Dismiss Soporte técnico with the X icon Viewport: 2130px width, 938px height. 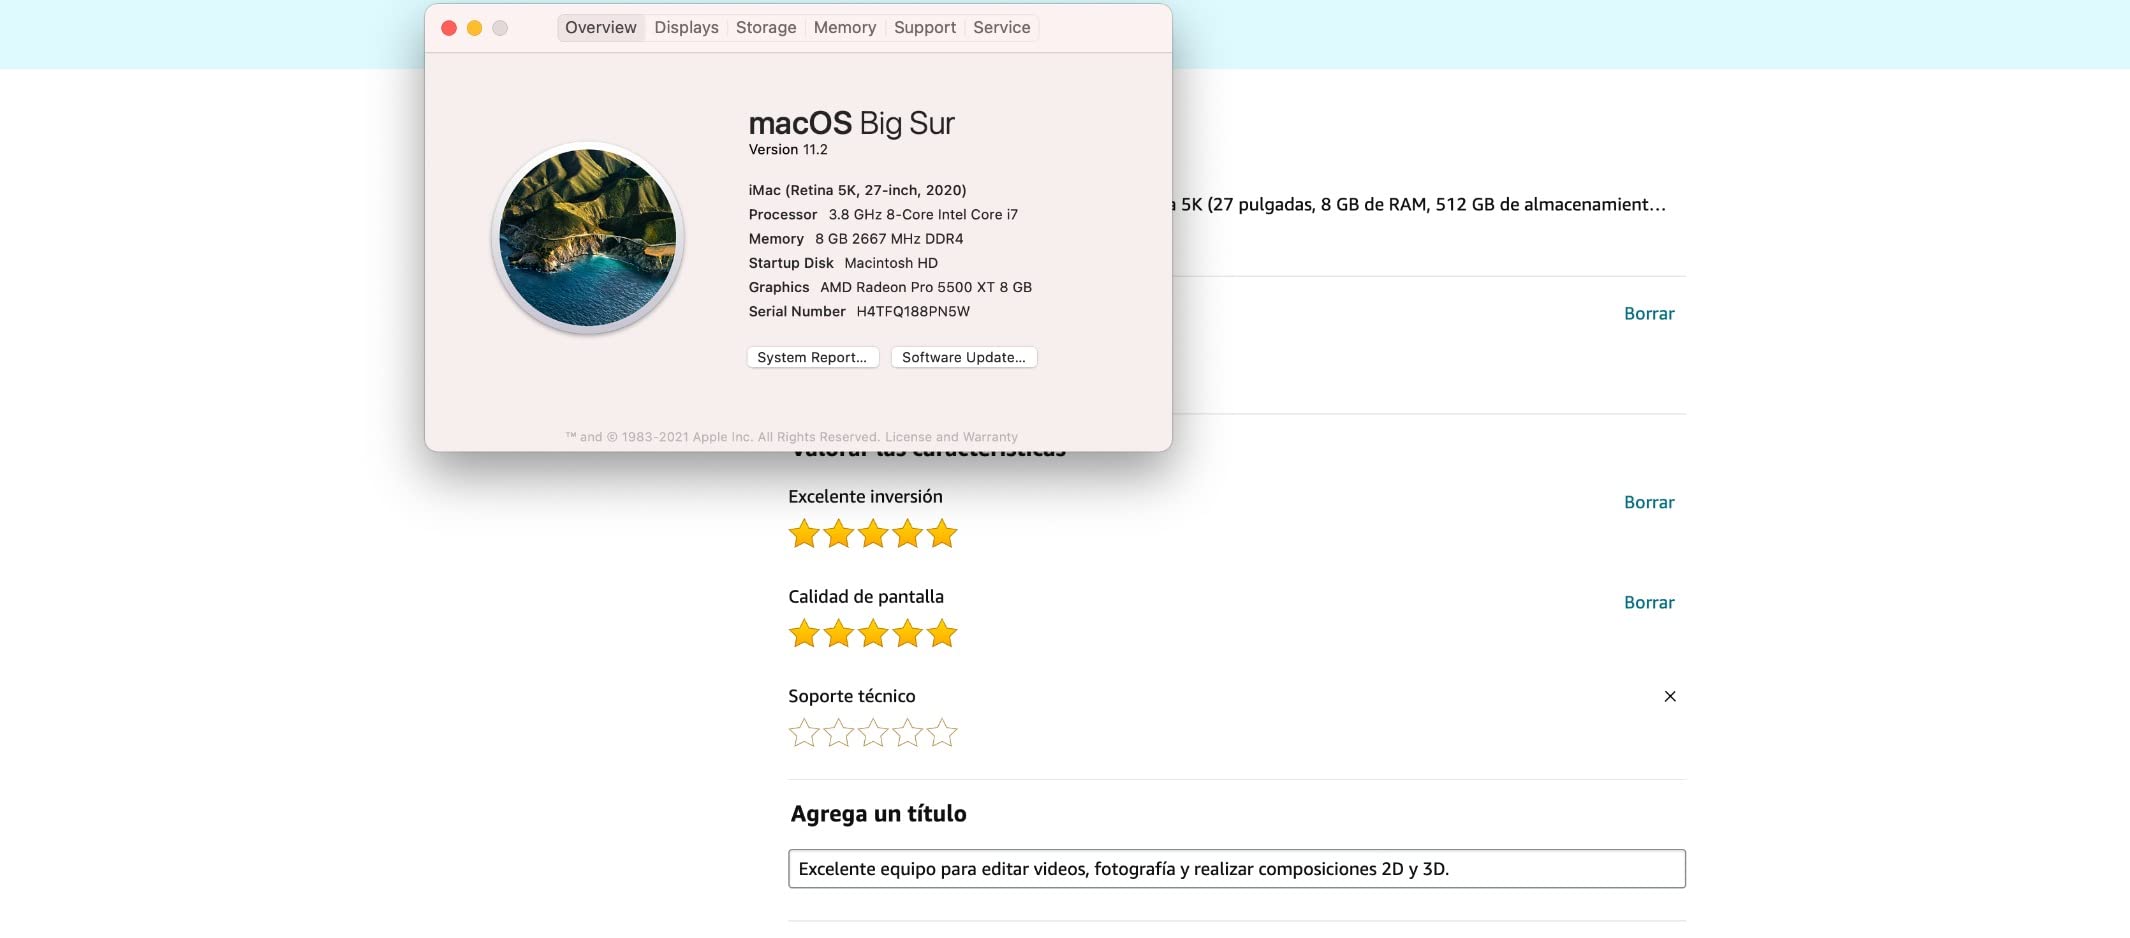[x=1670, y=696]
